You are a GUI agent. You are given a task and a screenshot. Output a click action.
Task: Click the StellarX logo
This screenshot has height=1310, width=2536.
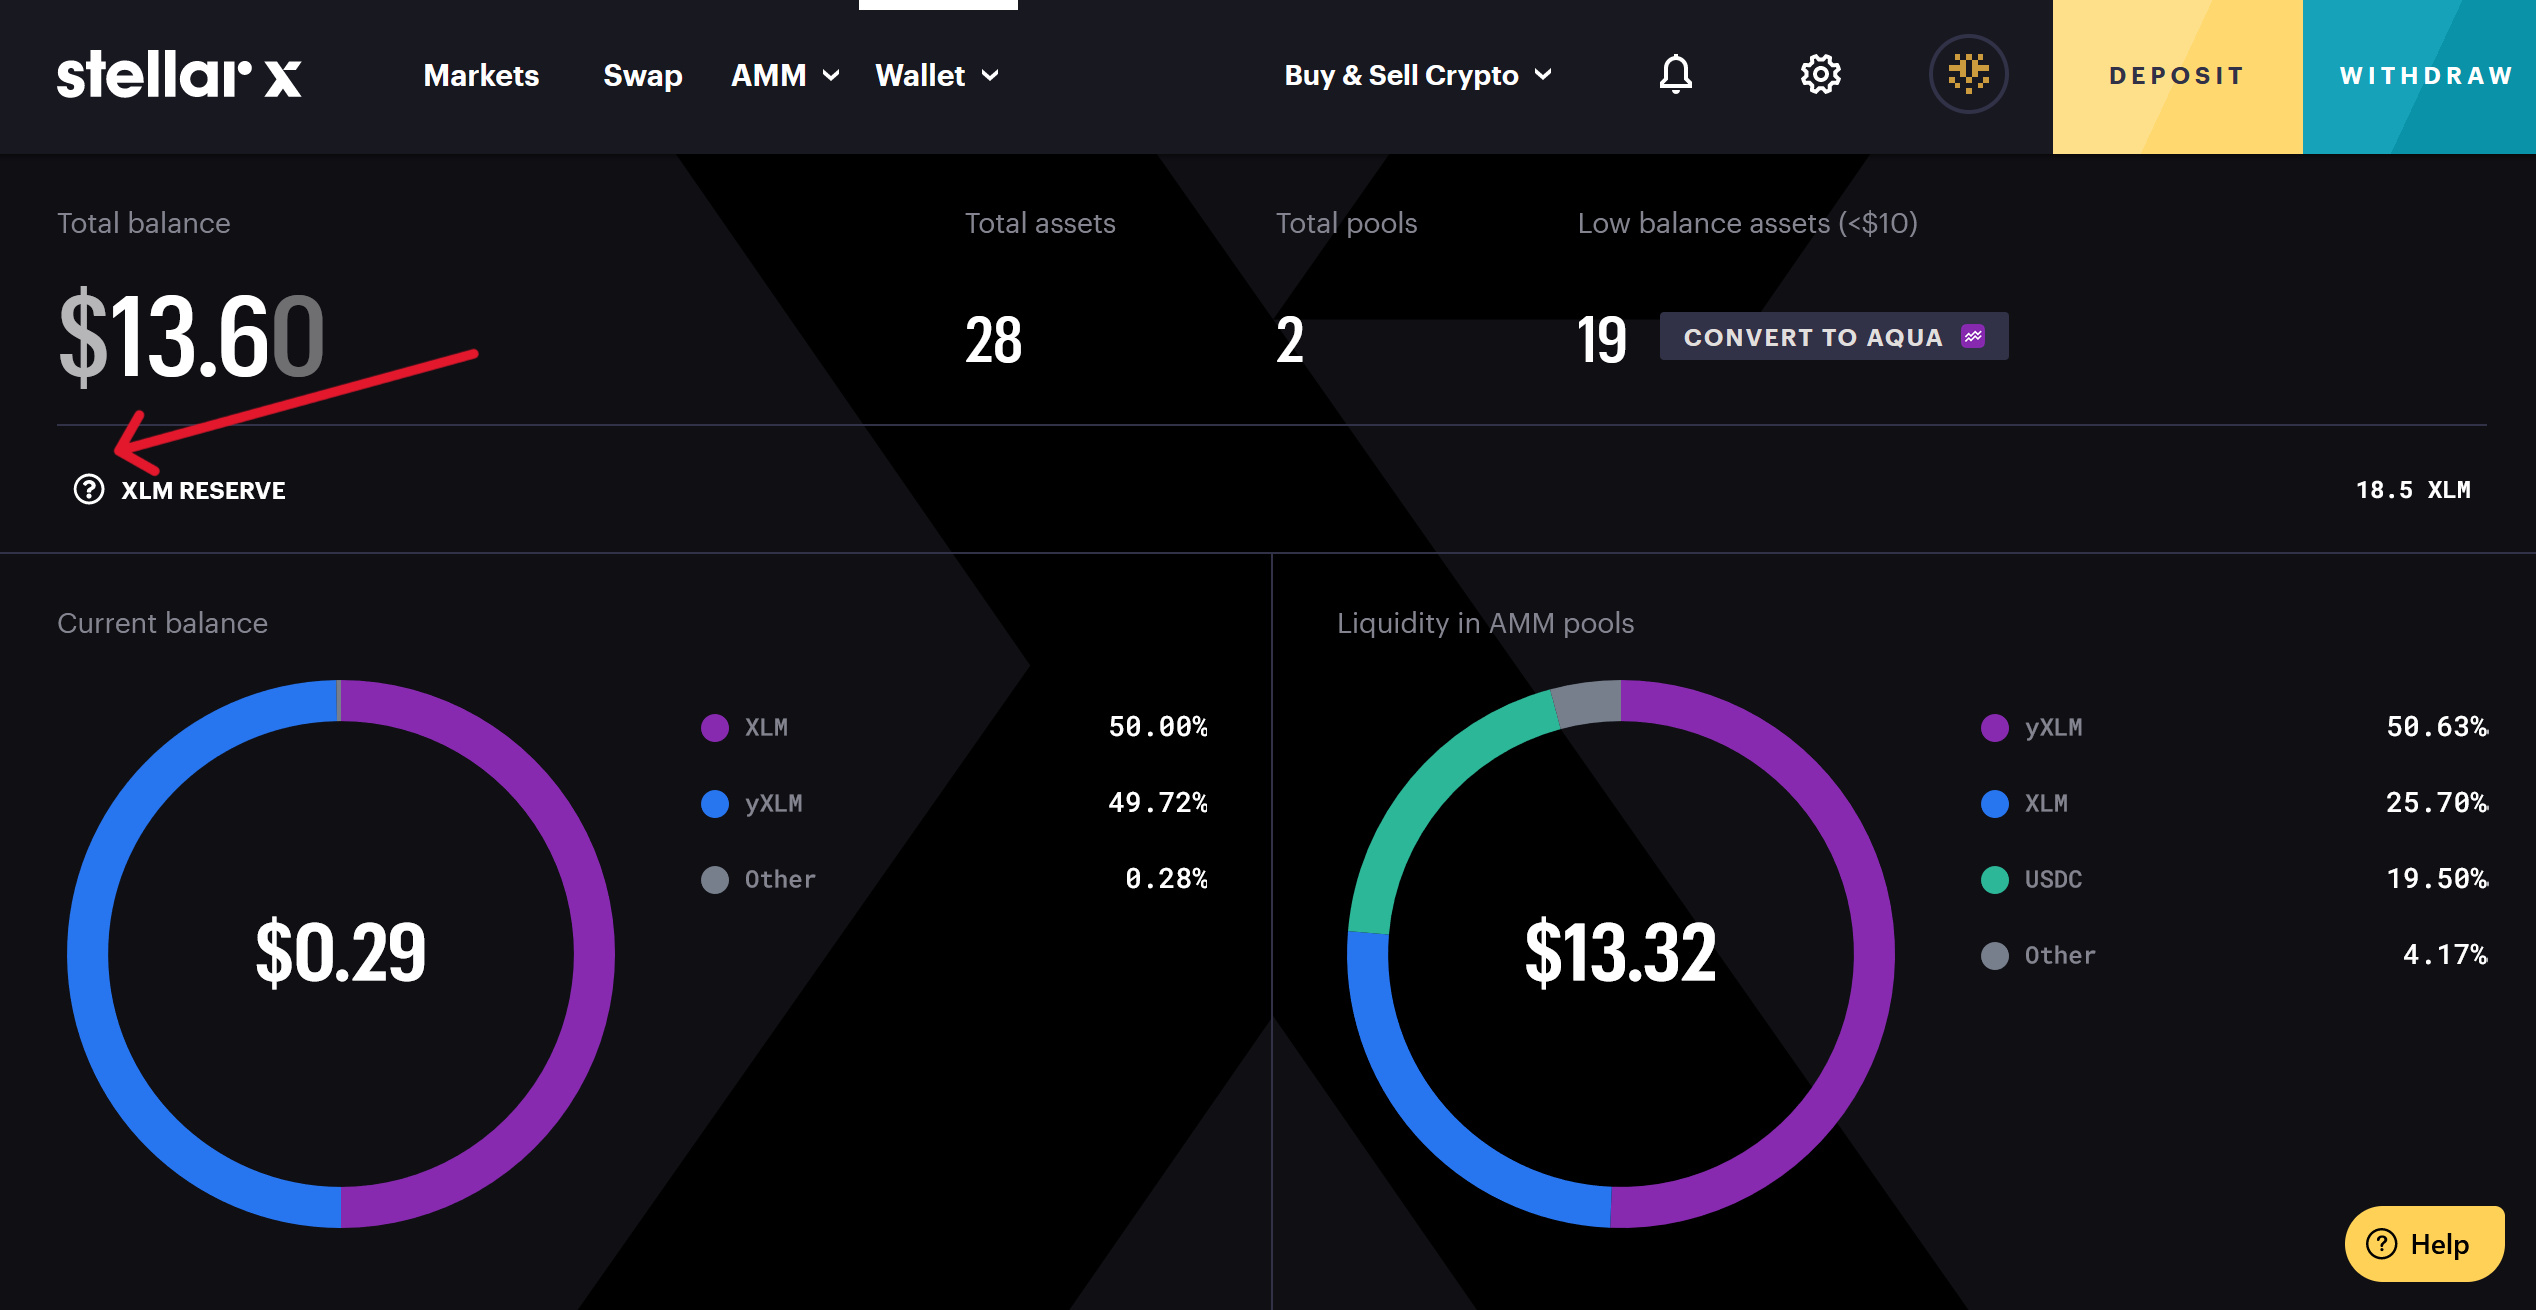click(x=179, y=75)
